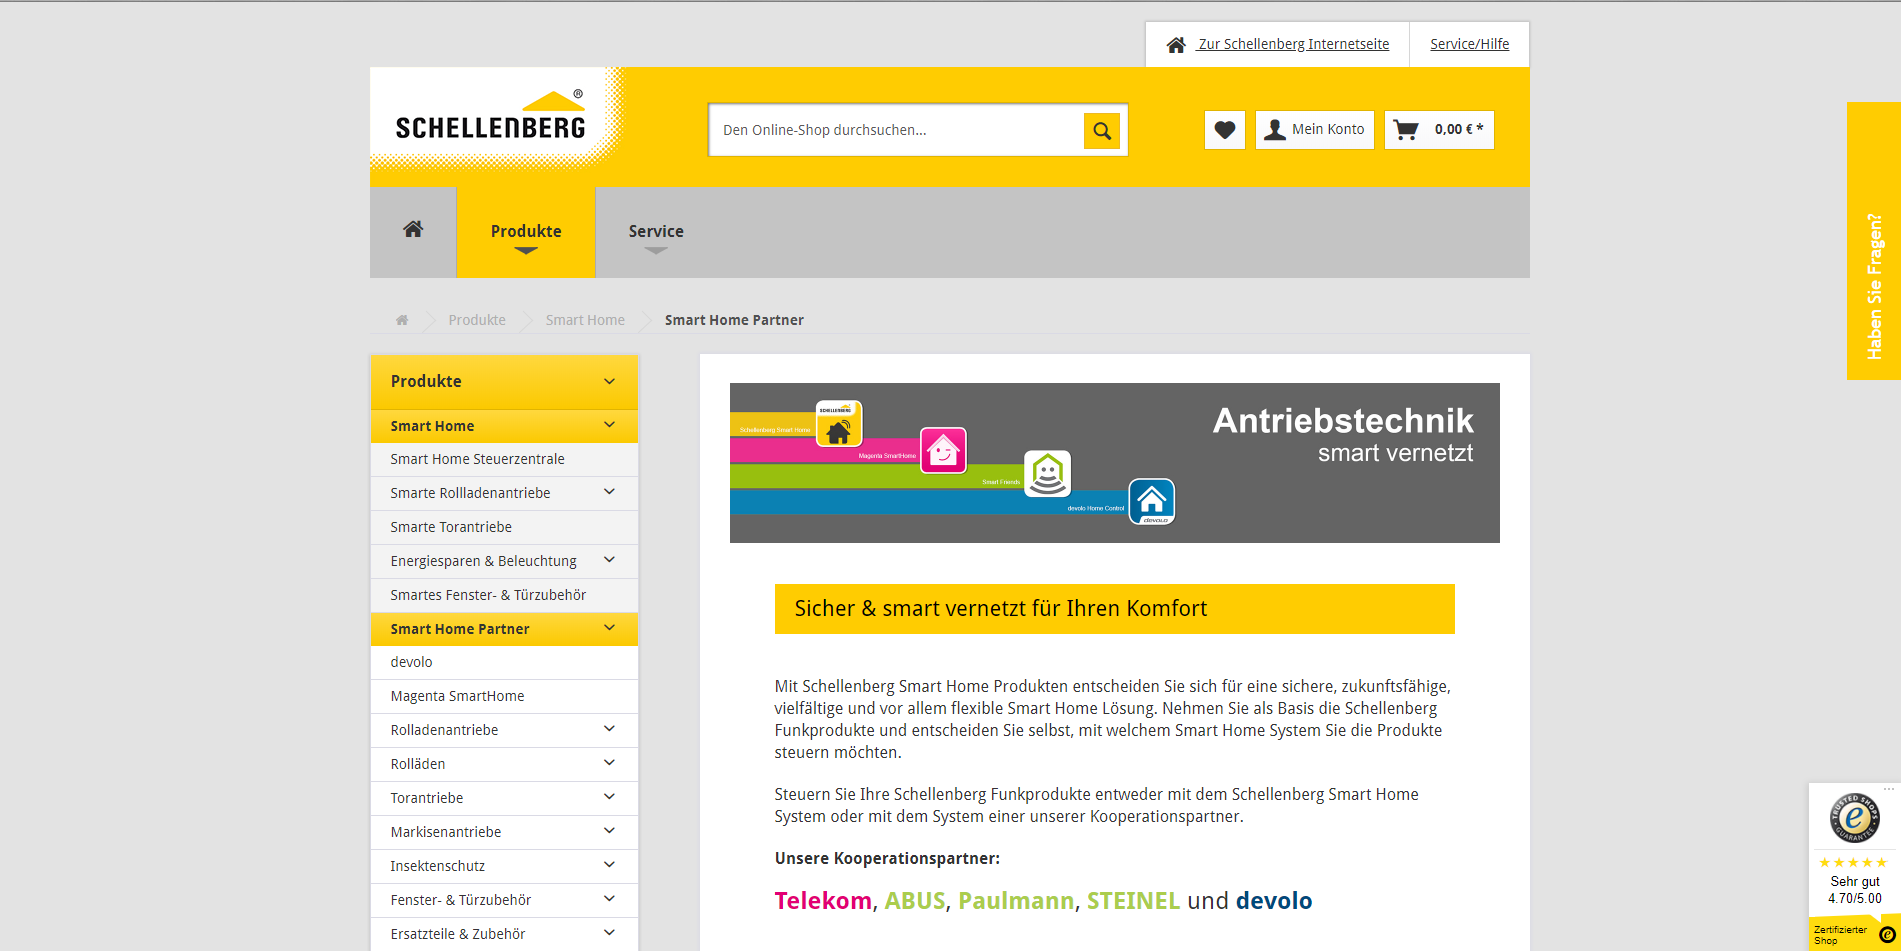This screenshot has height=951, width=1901.
Task: Open the Service/Hilfe link
Action: pos(1469,44)
